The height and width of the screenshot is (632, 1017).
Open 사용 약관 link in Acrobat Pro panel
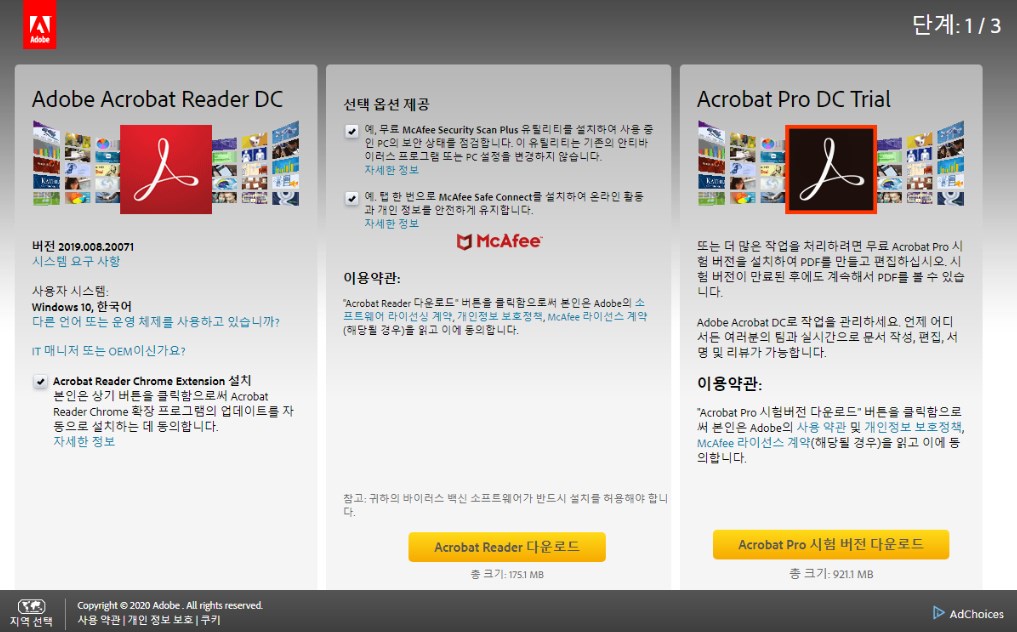(821, 428)
